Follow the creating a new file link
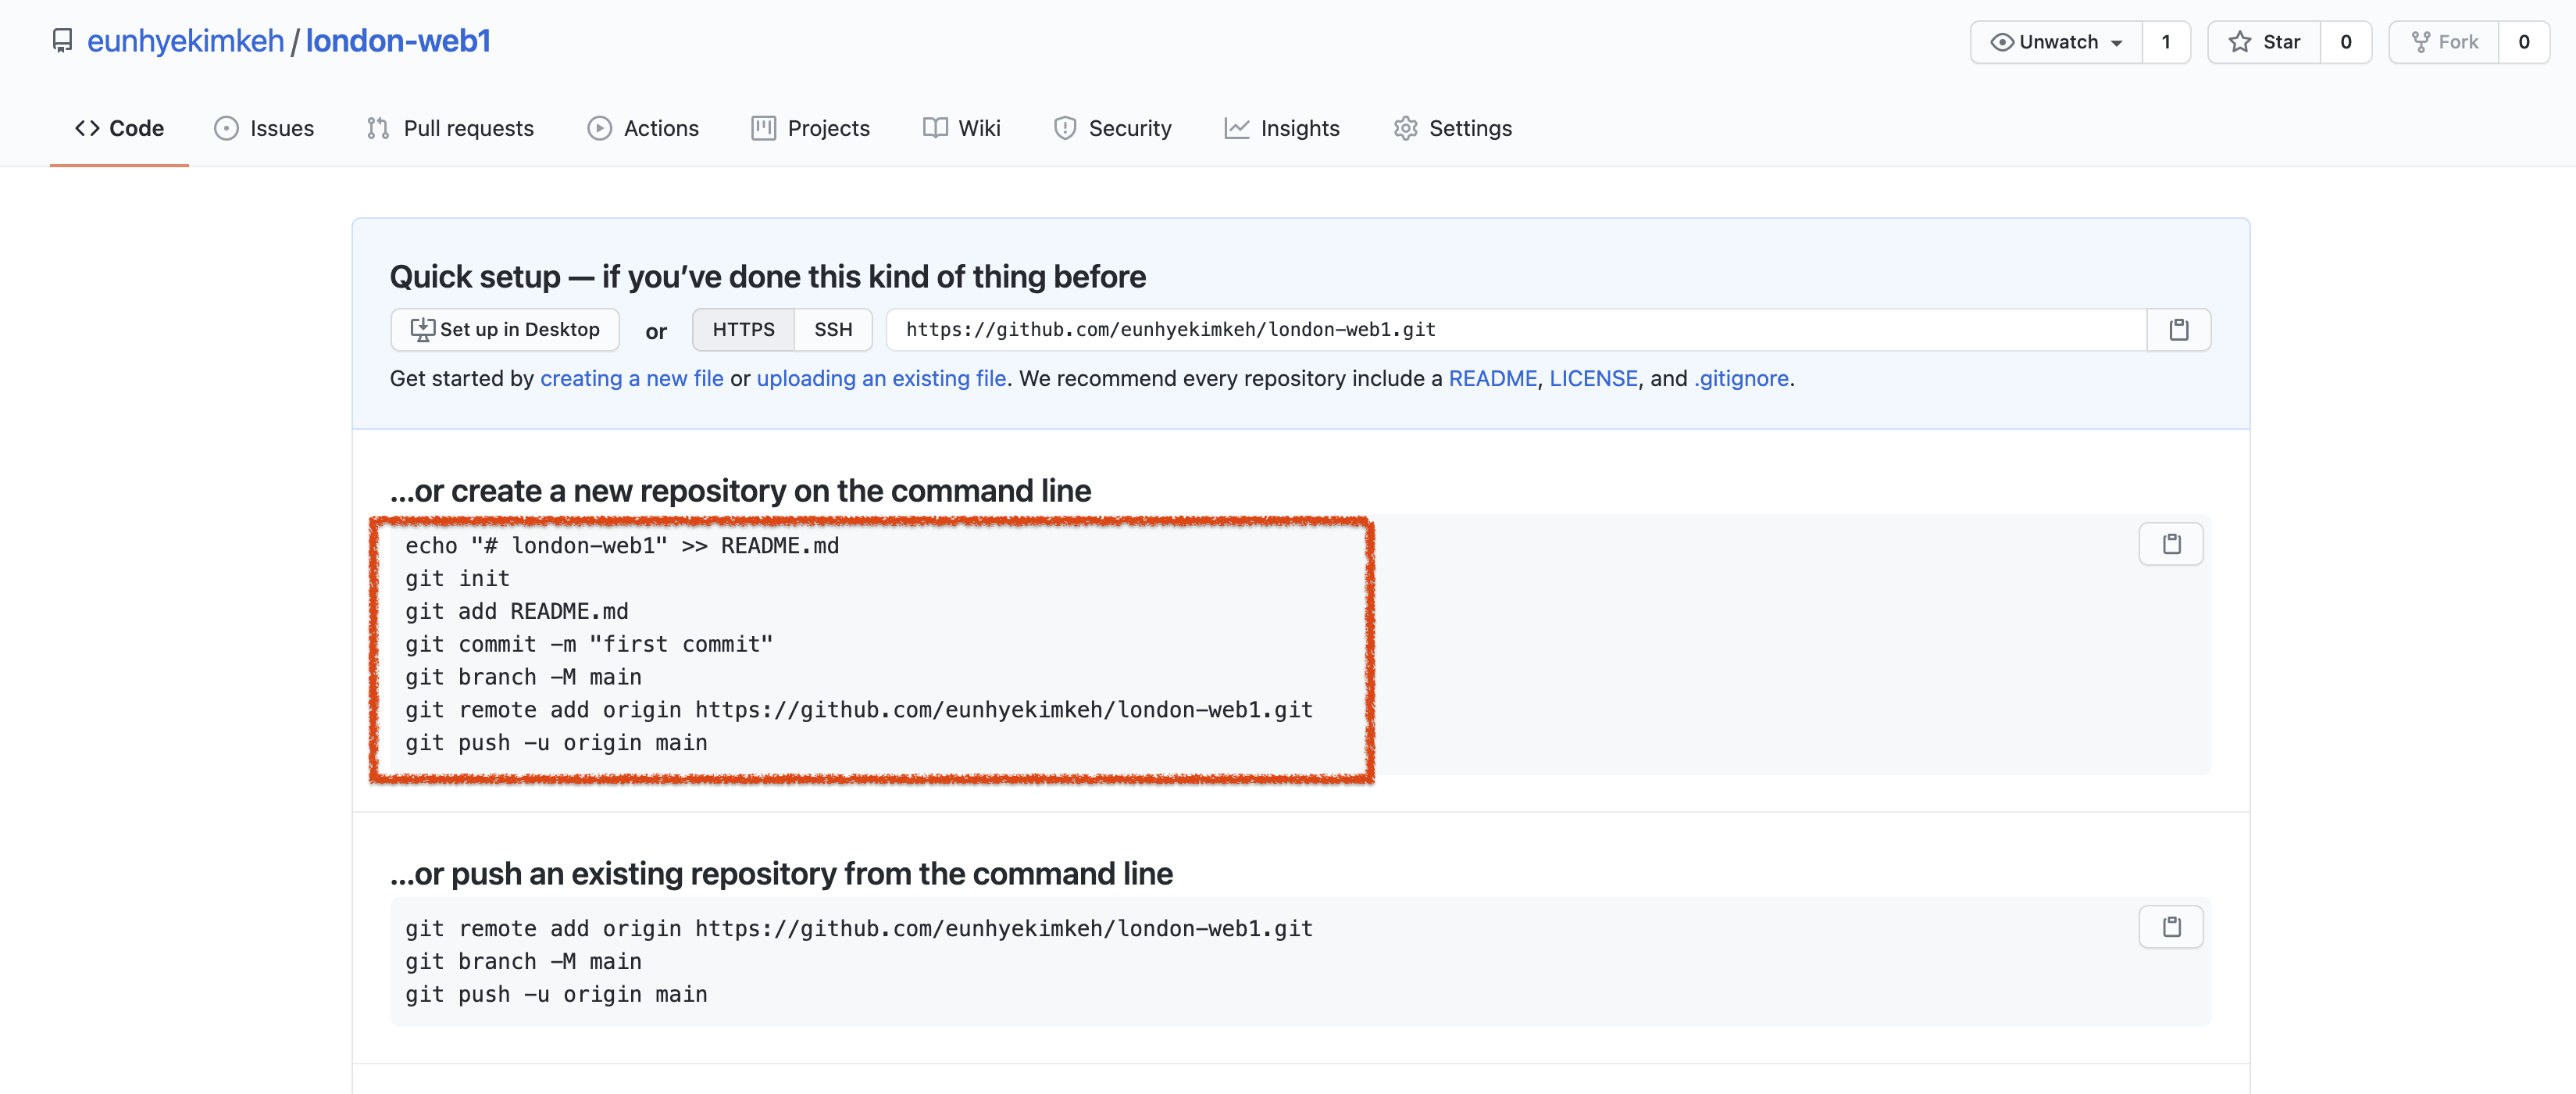This screenshot has width=2576, height=1094. (x=632, y=378)
